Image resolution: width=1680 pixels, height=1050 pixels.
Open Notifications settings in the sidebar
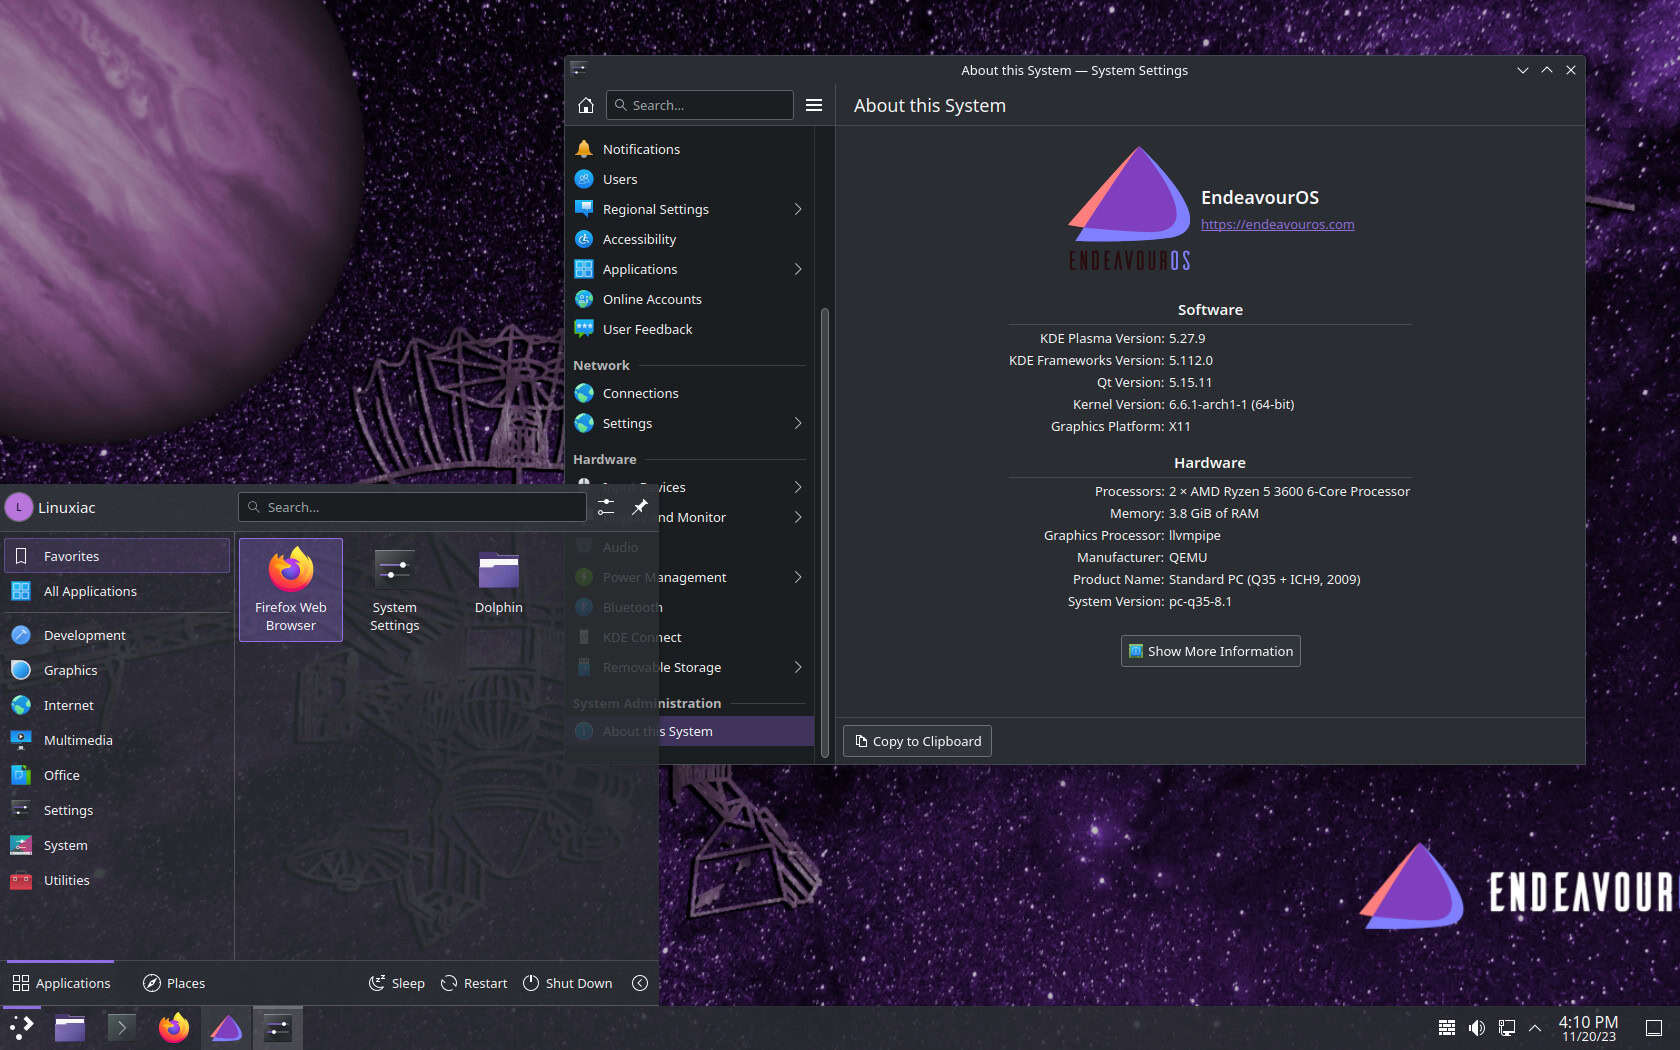(639, 148)
